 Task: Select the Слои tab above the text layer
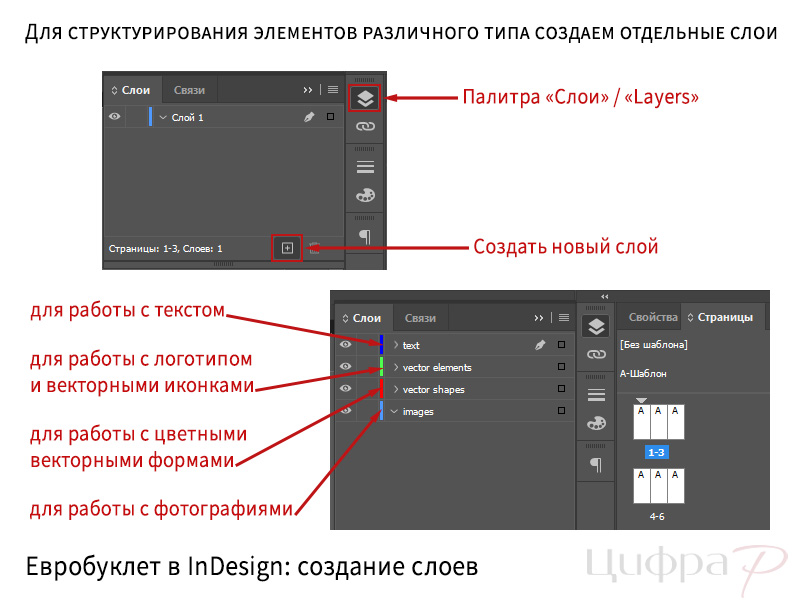tap(365, 318)
